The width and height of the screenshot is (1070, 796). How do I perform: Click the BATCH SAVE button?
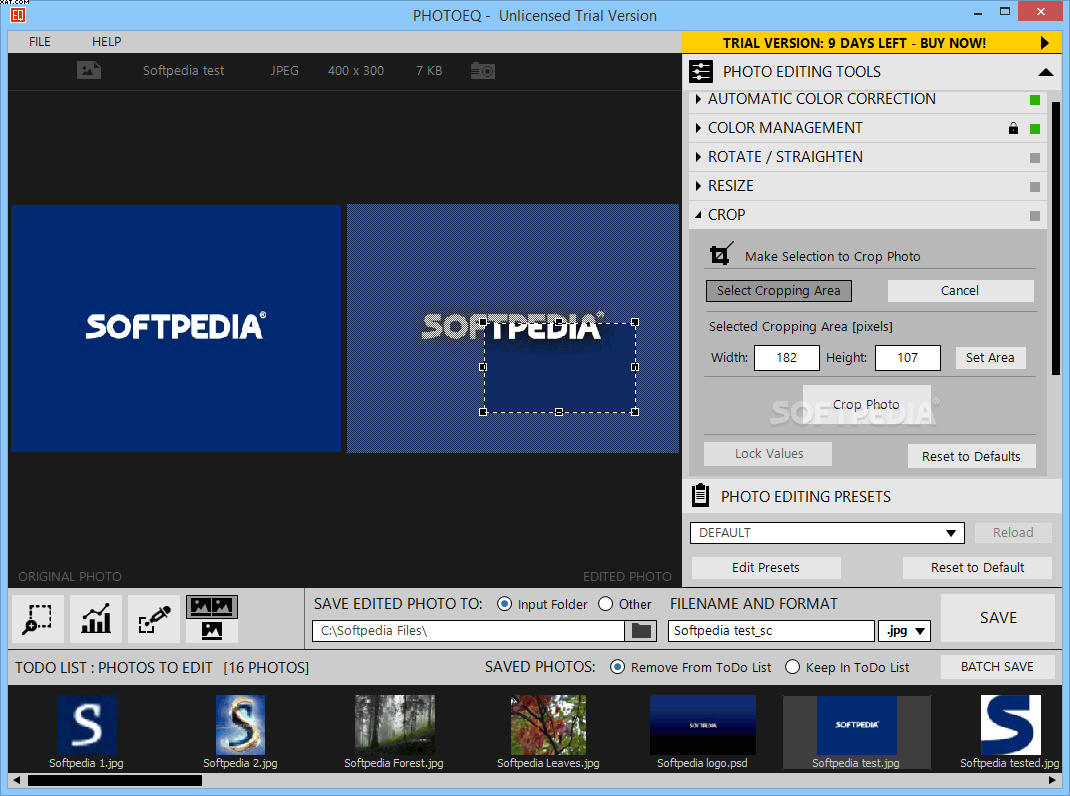(997, 667)
